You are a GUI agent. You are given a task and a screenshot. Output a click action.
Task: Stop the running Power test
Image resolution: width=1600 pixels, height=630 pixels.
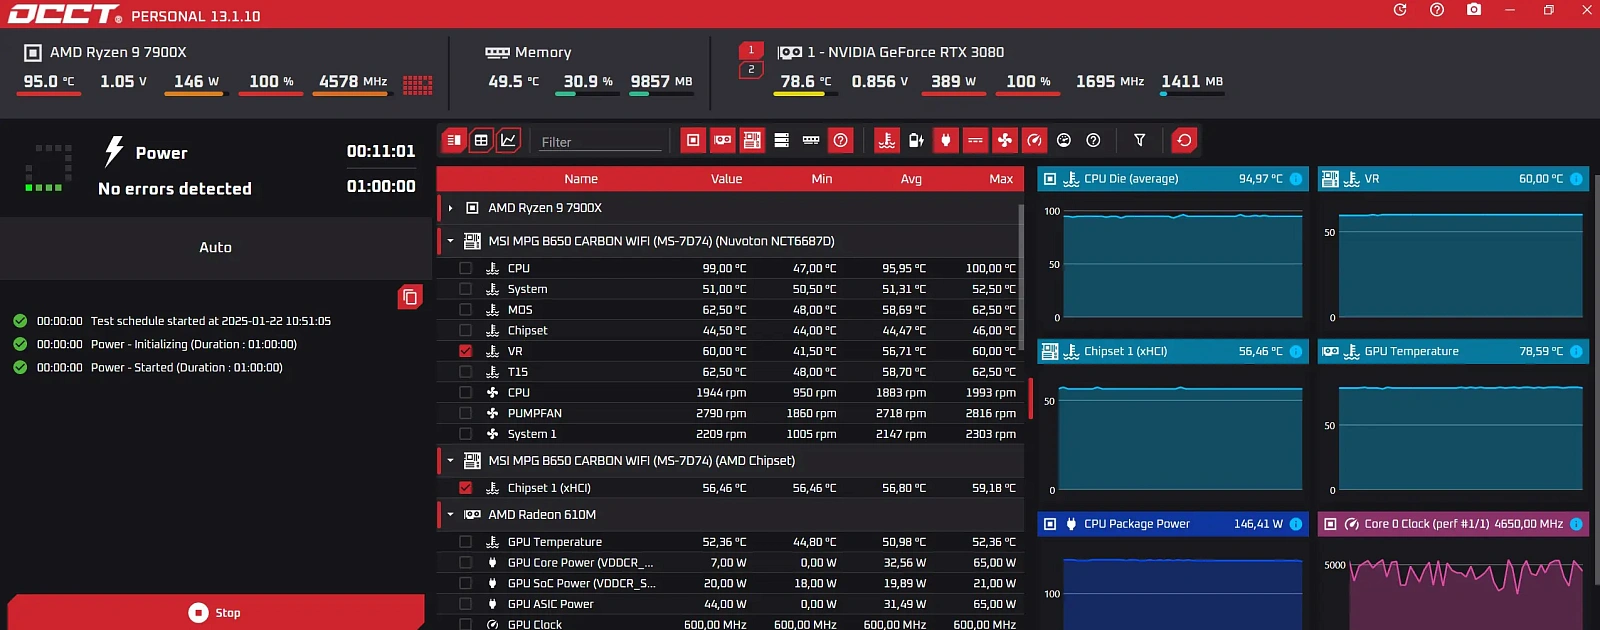[216, 612]
